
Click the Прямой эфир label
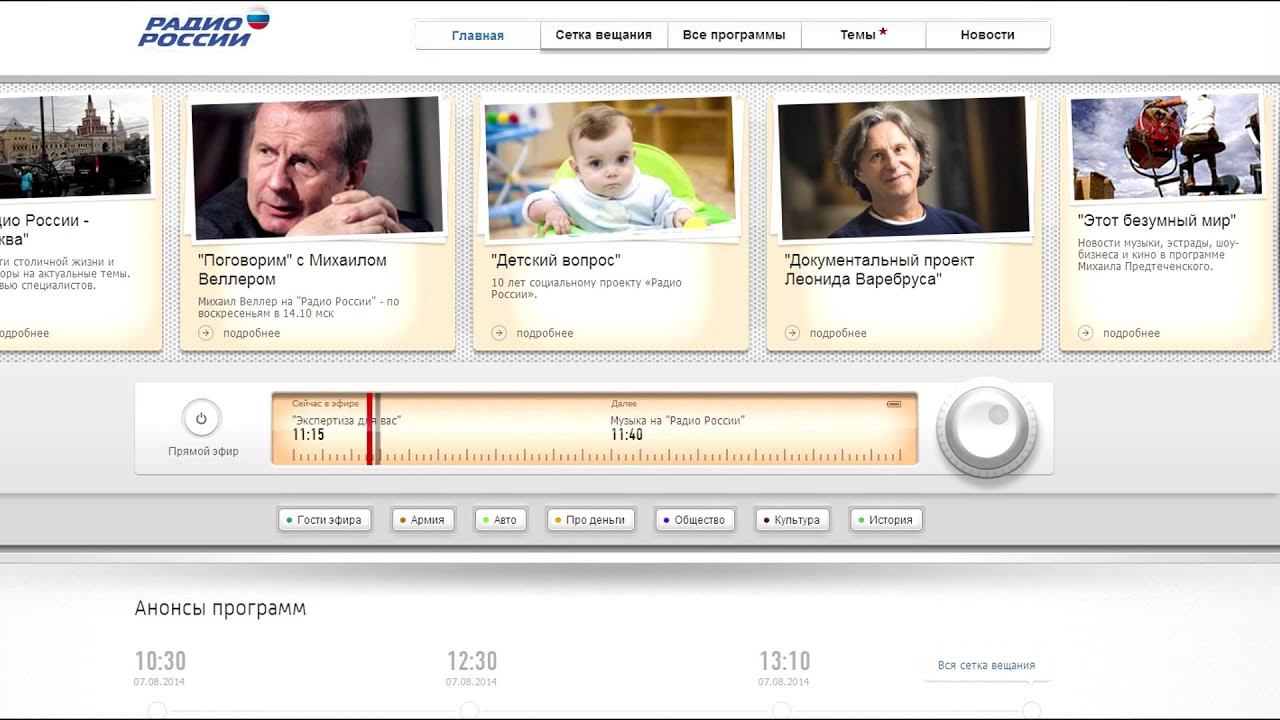[x=203, y=451]
